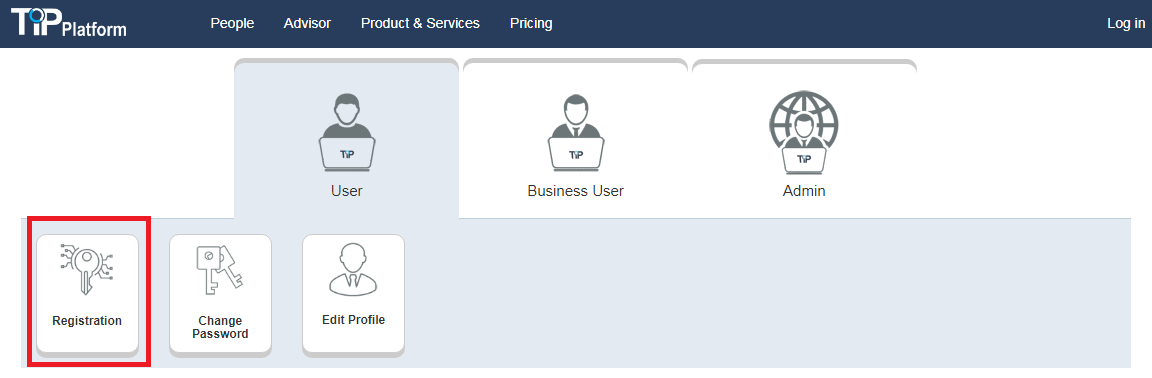Viewport: 1152px width, 378px height.
Task: Open the Change Password tile label
Action: tap(220, 327)
